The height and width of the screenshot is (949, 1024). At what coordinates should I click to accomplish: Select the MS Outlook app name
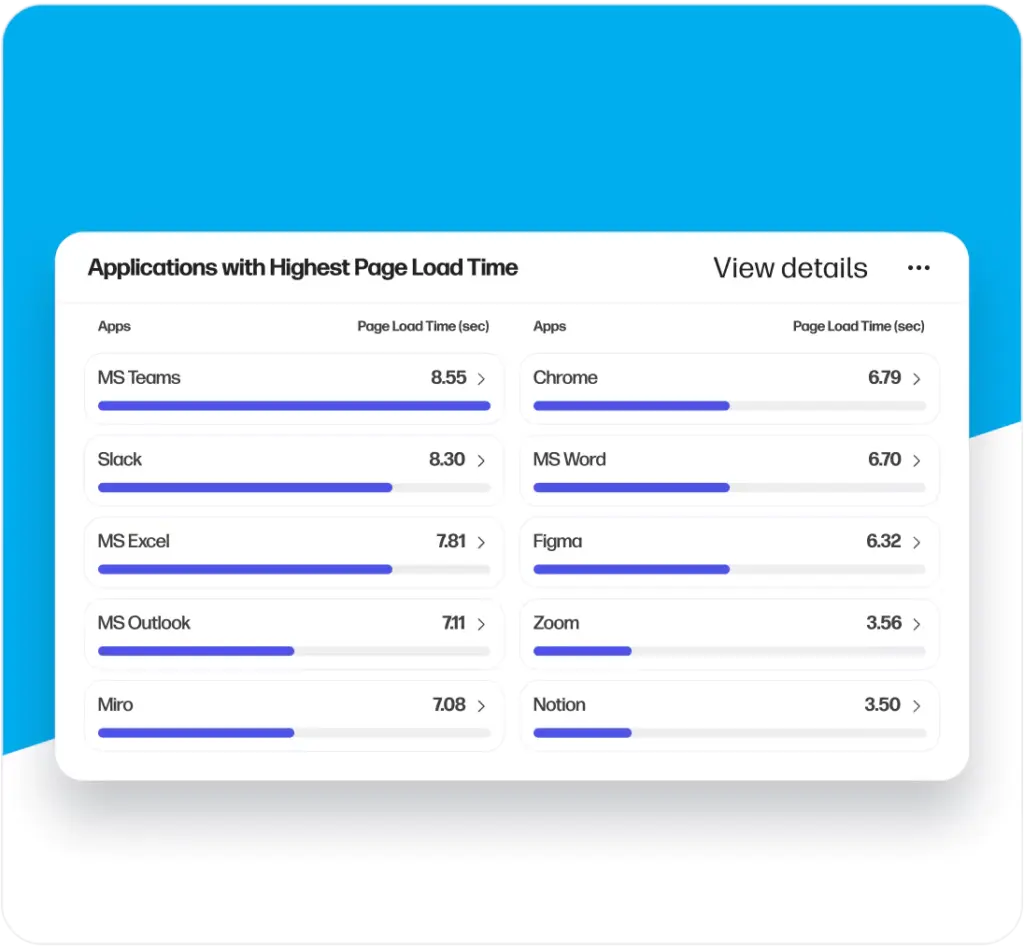[x=144, y=622]
